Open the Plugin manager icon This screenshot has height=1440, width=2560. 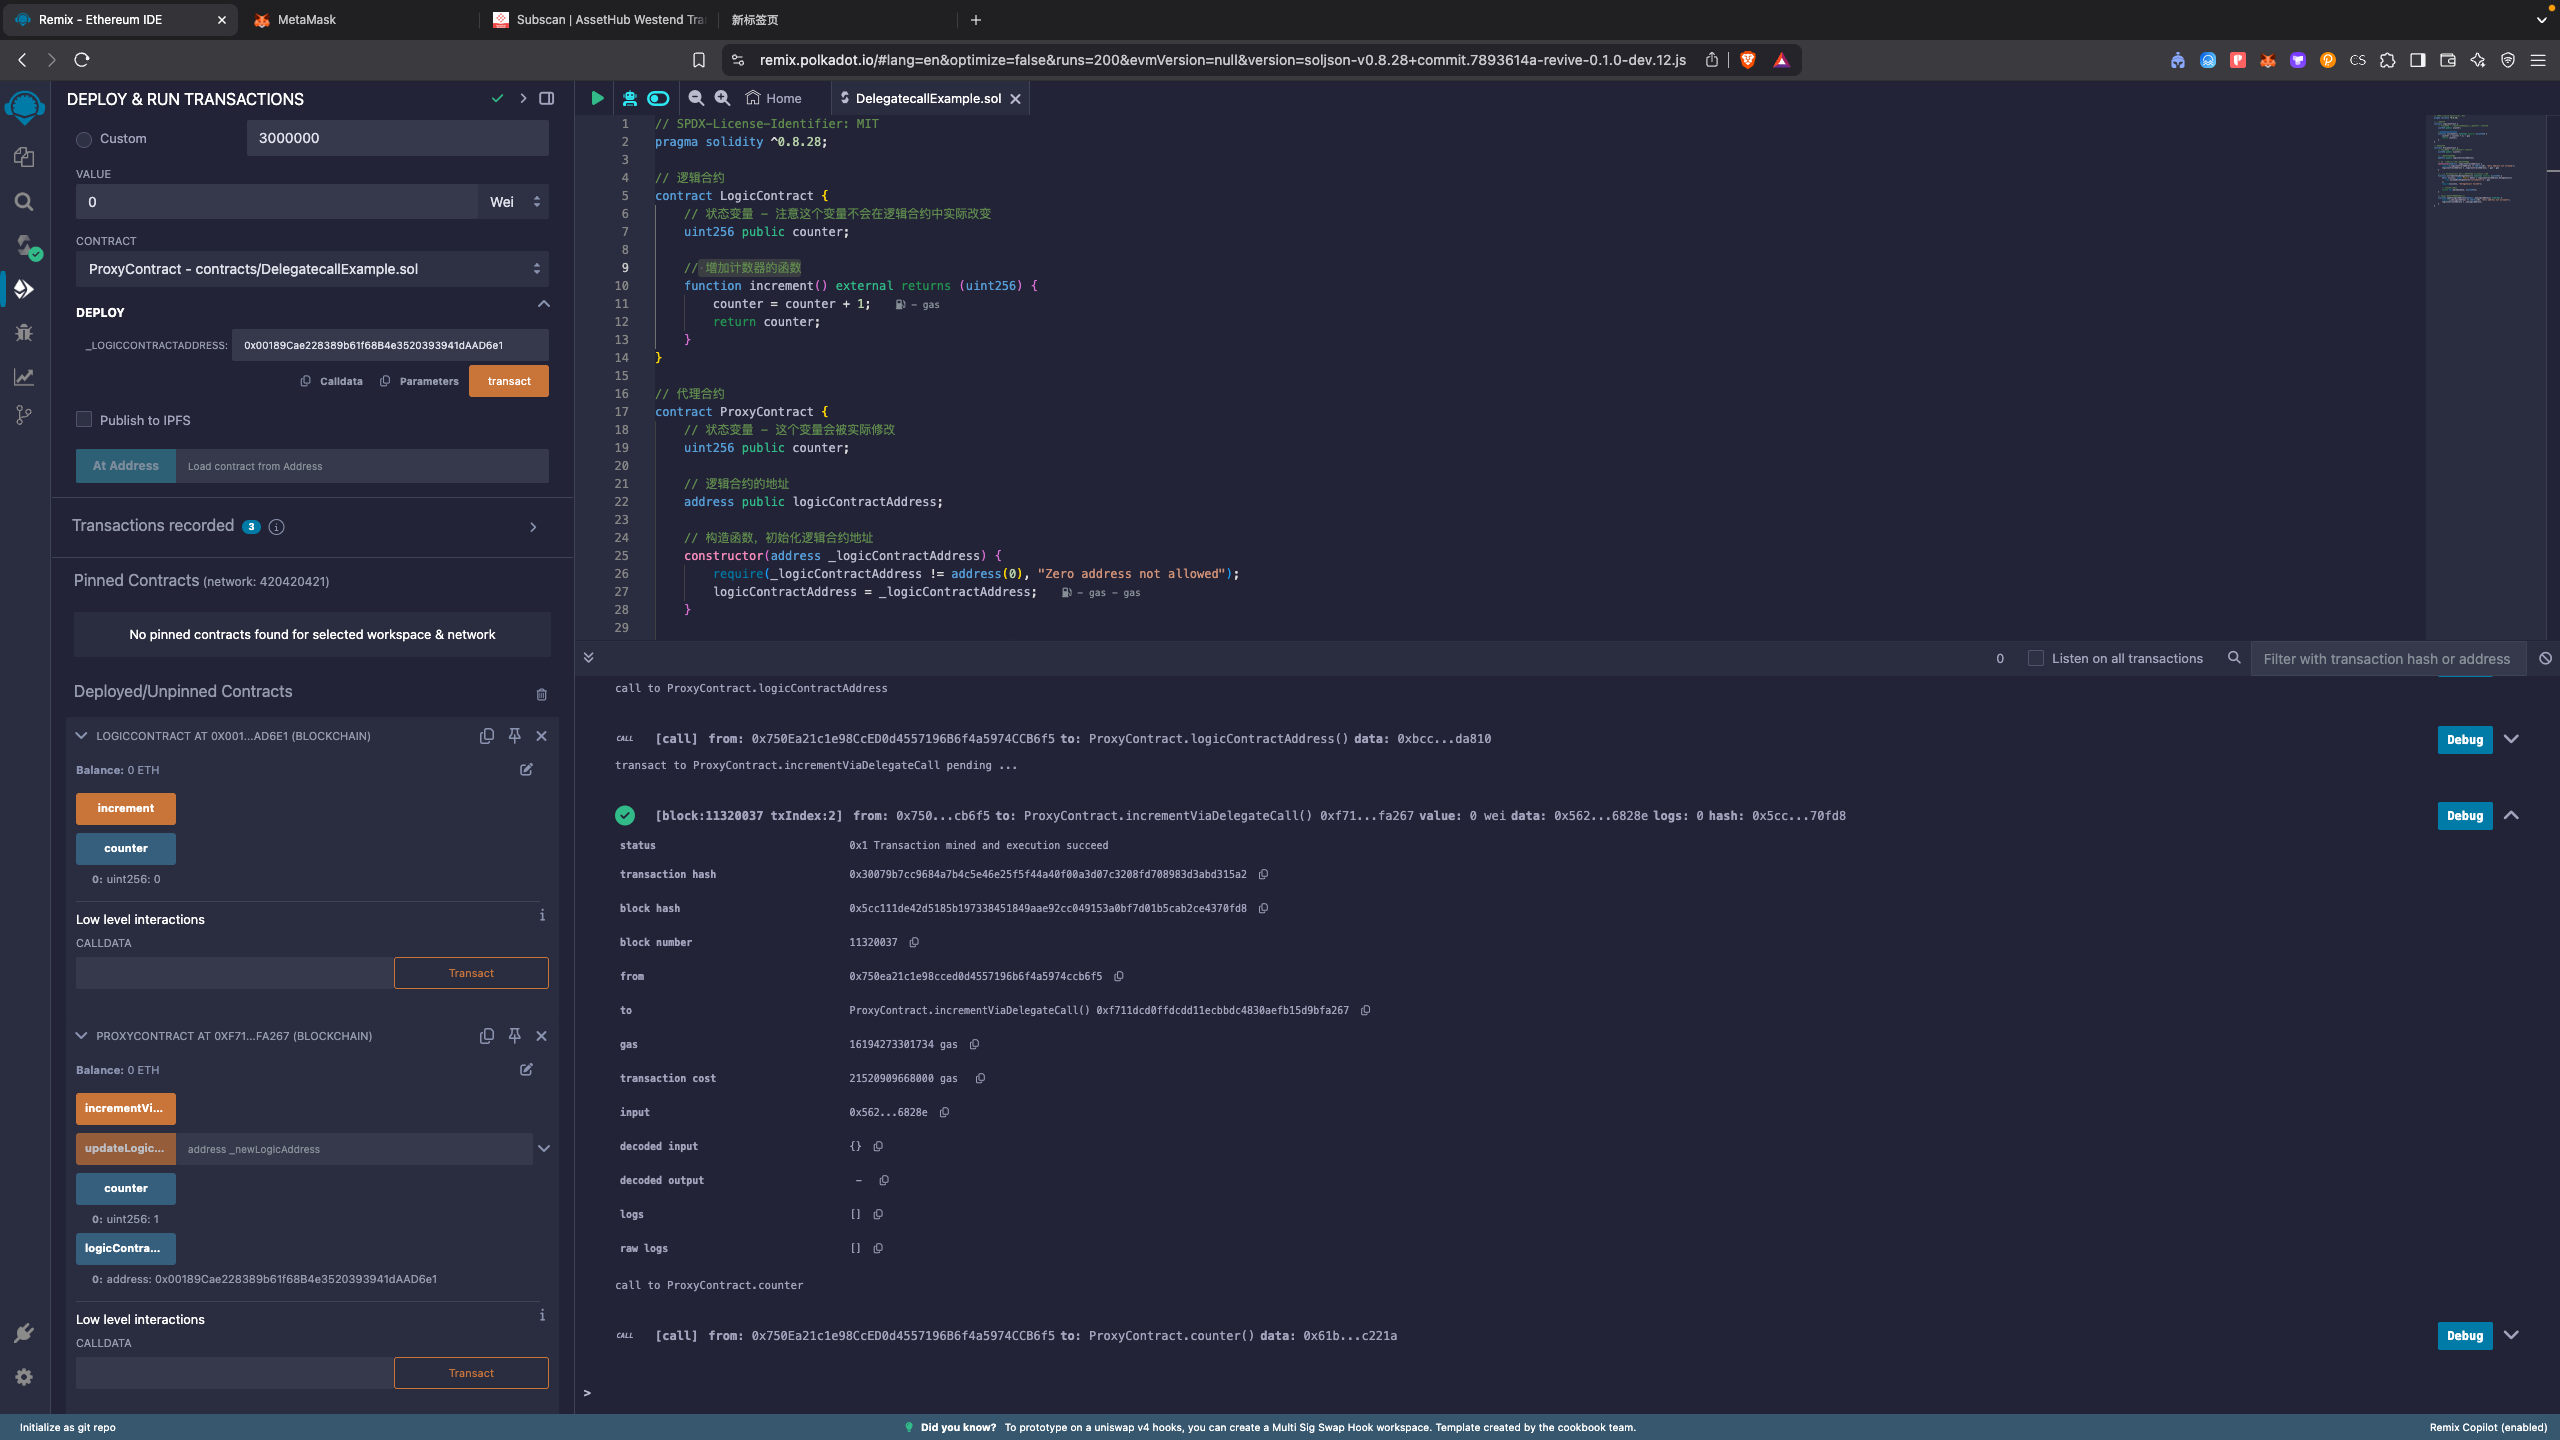coord(24,1333)
